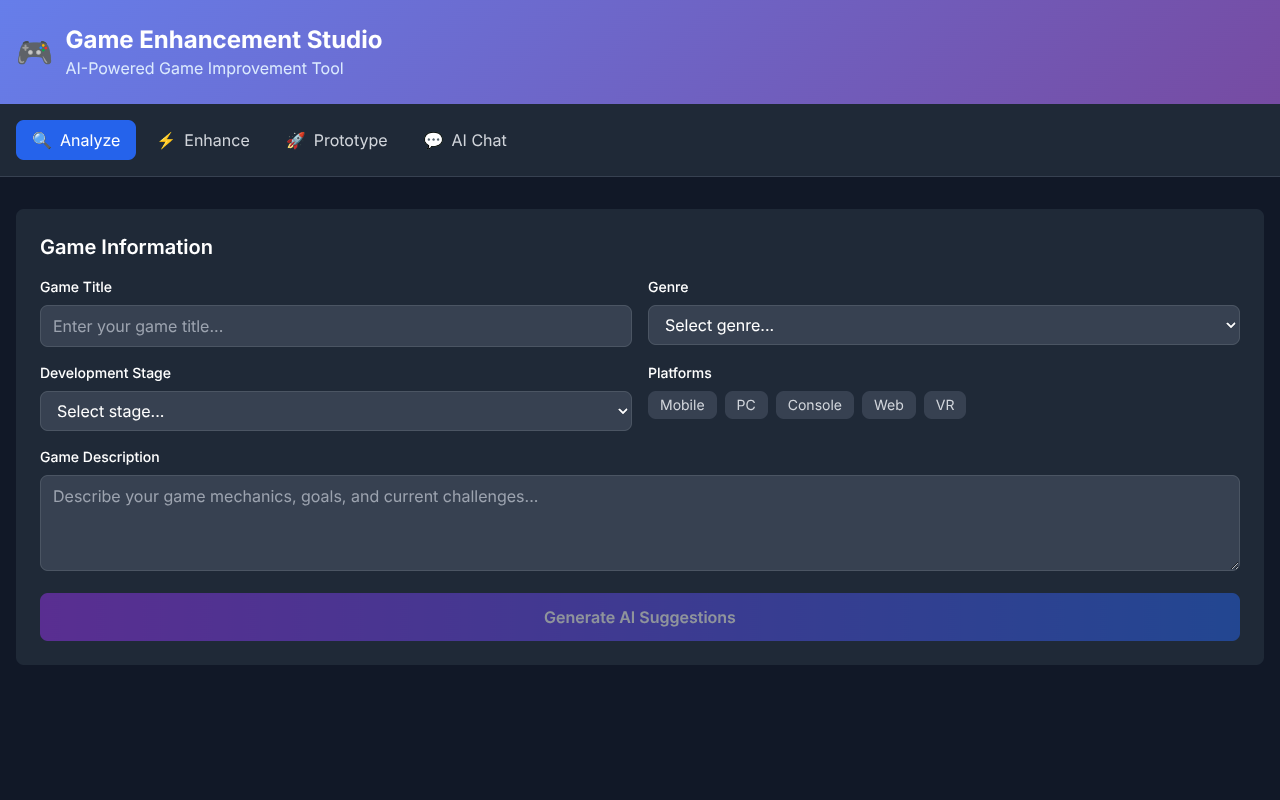
Task: Click the Generate AI Suggestions button
Action: click(x=639, y=617)
